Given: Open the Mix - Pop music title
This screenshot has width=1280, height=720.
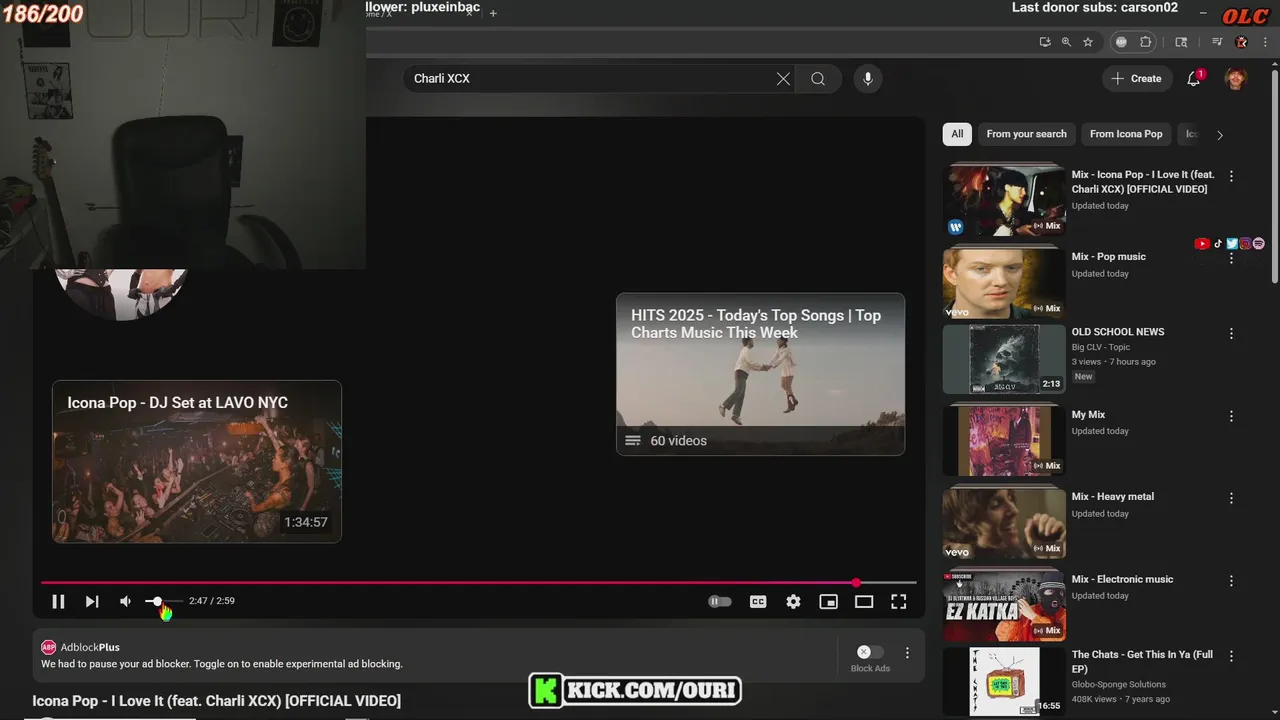Looking at the screenshot, I should pyautogui.click(x=1108, y=257).
